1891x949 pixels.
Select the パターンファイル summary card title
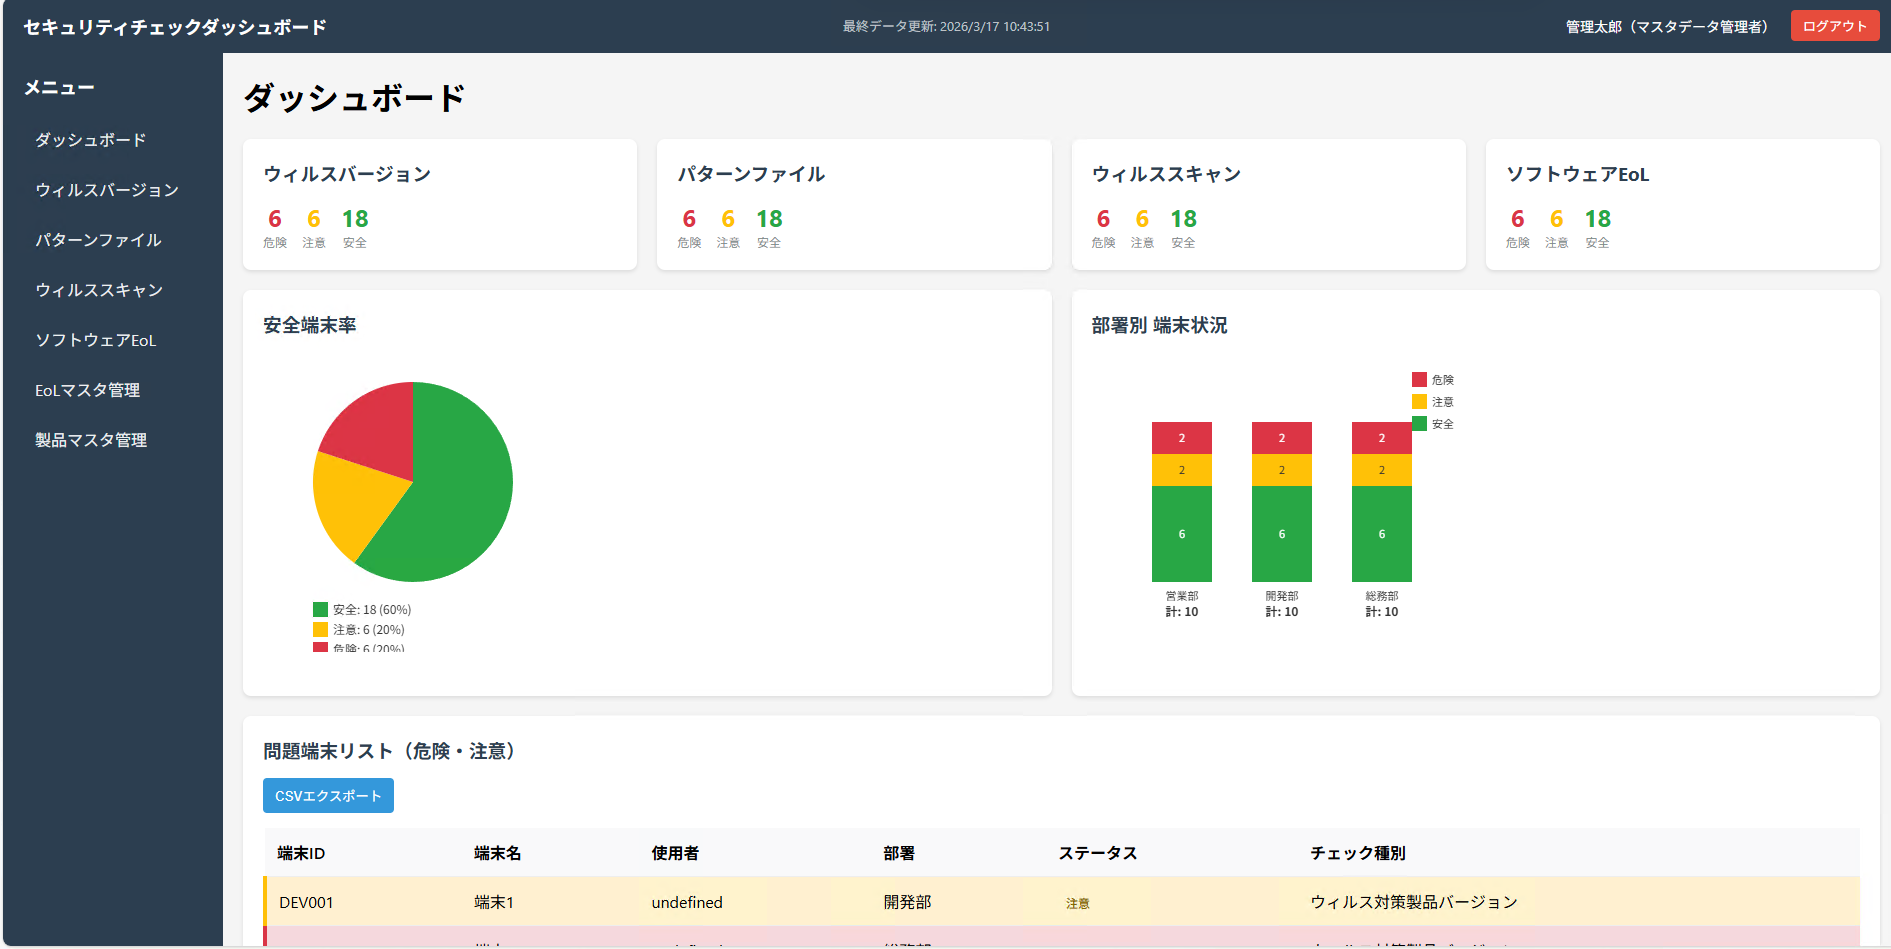coord(751,174)
